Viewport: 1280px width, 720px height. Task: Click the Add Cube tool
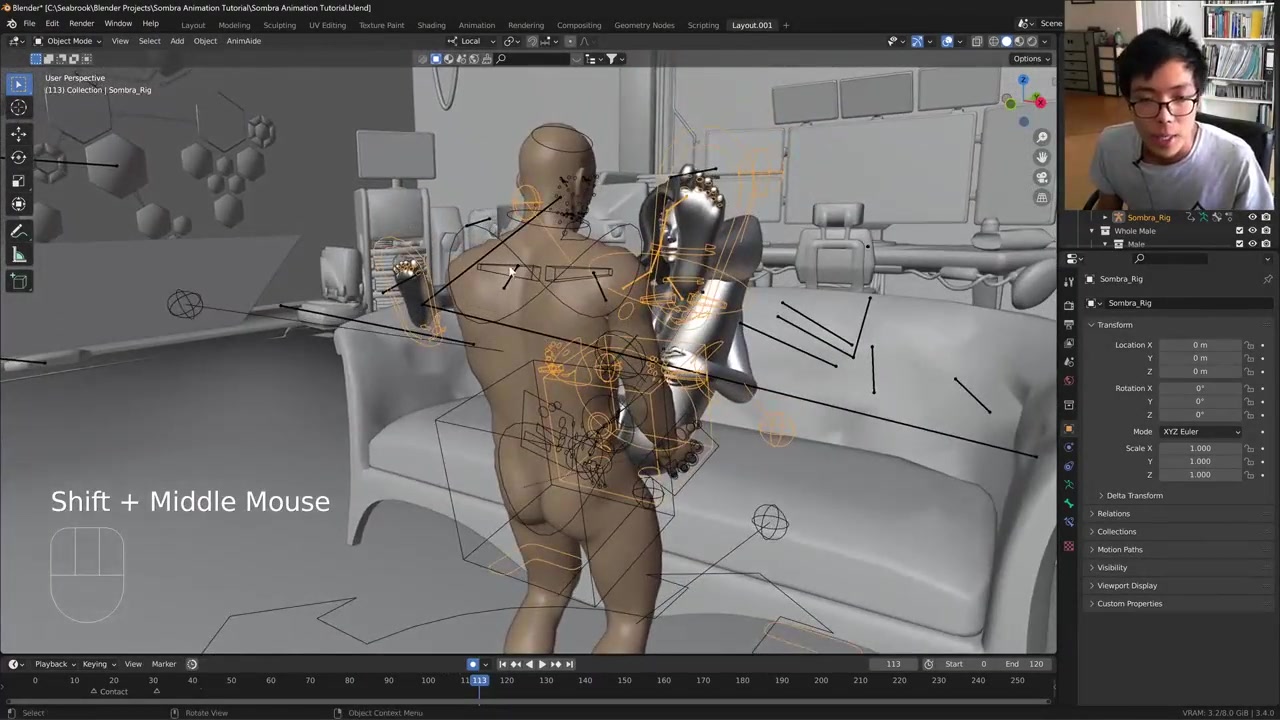coord(18,281)
